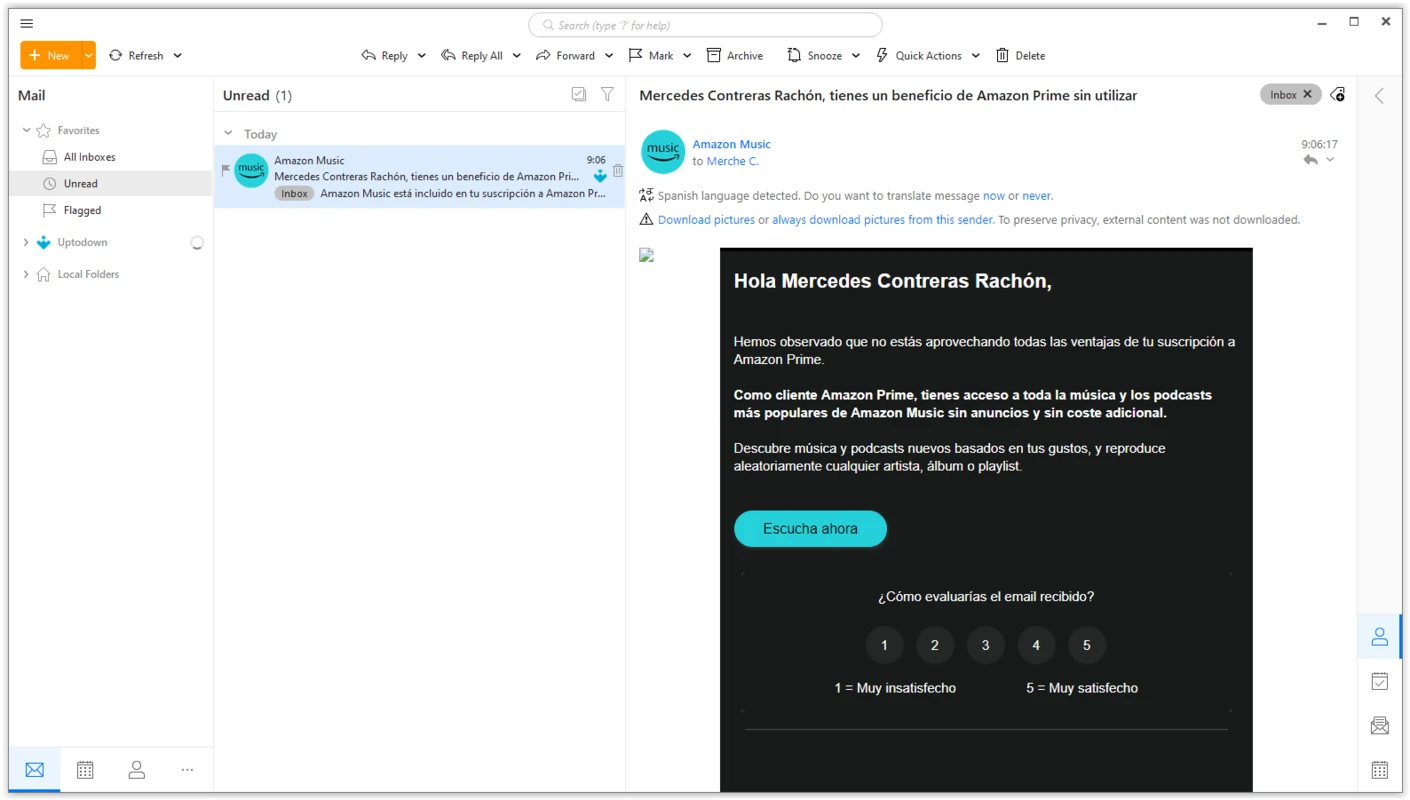This screenshot has width=1410, height=800.
Task: Select the Flagged folder in Favorites
Action: tap(82, 210)
